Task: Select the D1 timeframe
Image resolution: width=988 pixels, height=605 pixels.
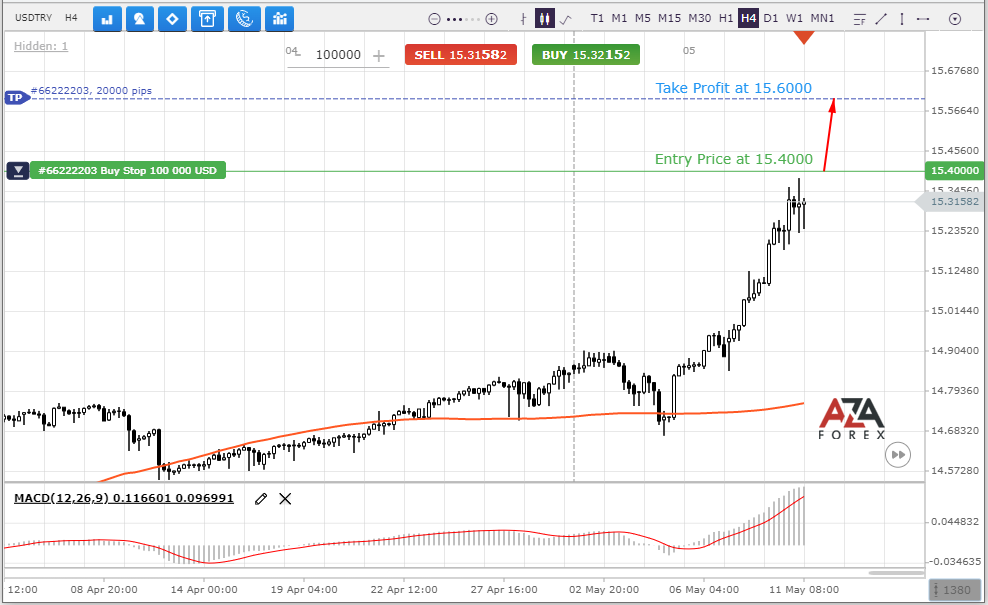Action: 771,18
